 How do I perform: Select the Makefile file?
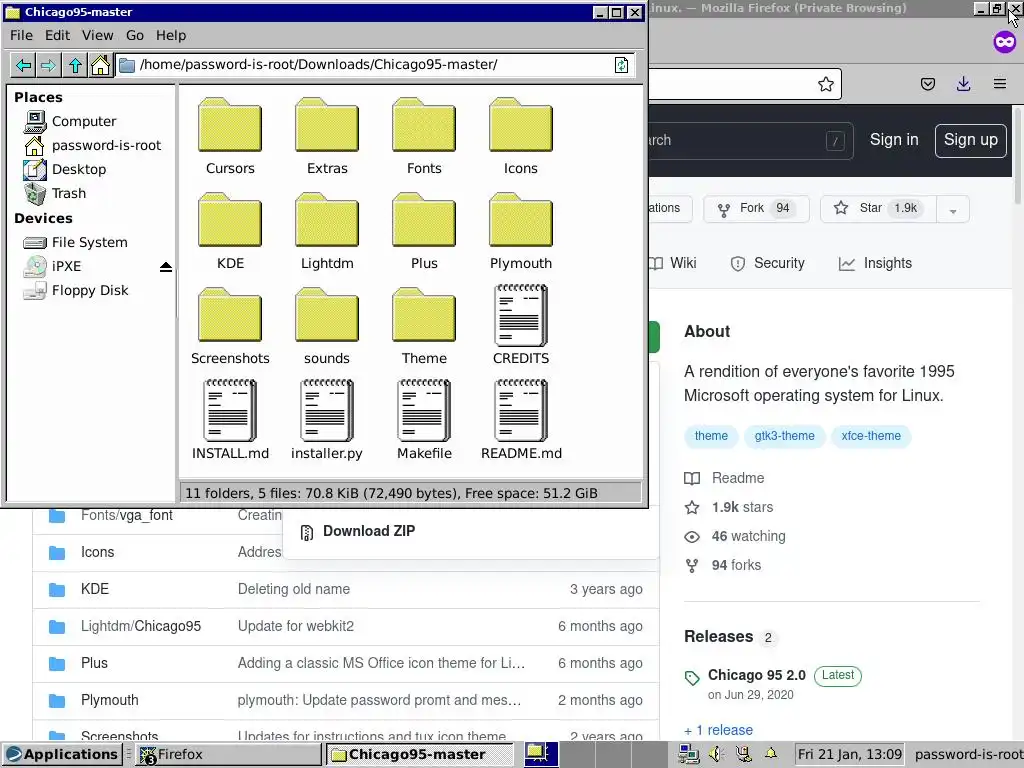tap(424, 420)
